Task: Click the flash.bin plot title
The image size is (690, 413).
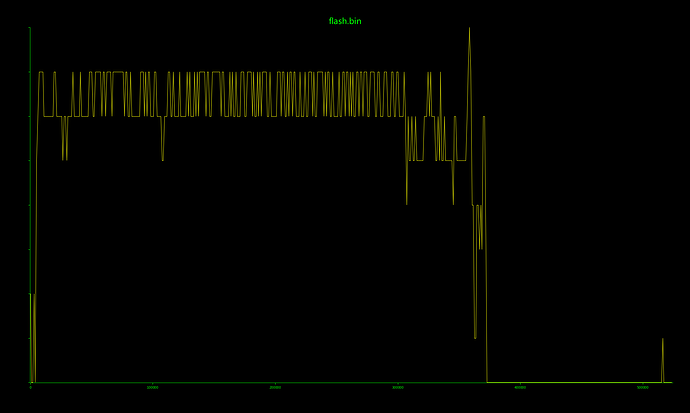Action: coord(345,21)
